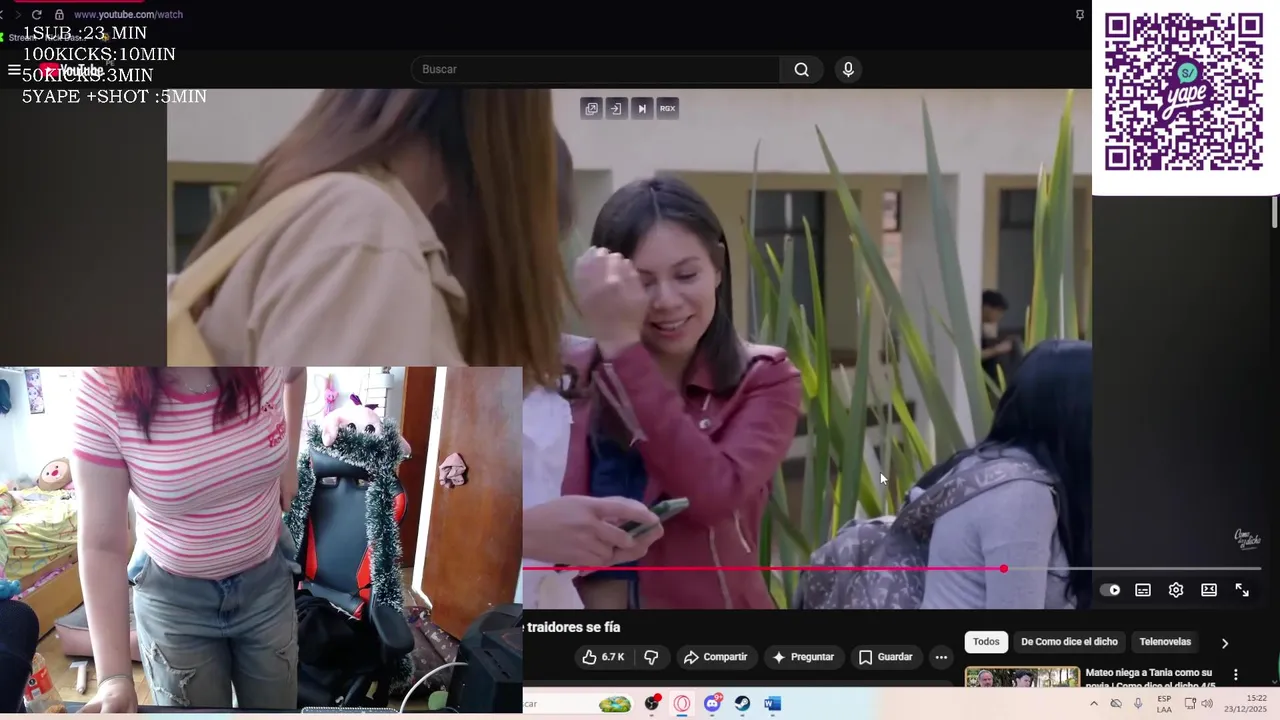Click the skip-next video overlay icon
Screen dimensions: 1280x720
click(642, 108)
